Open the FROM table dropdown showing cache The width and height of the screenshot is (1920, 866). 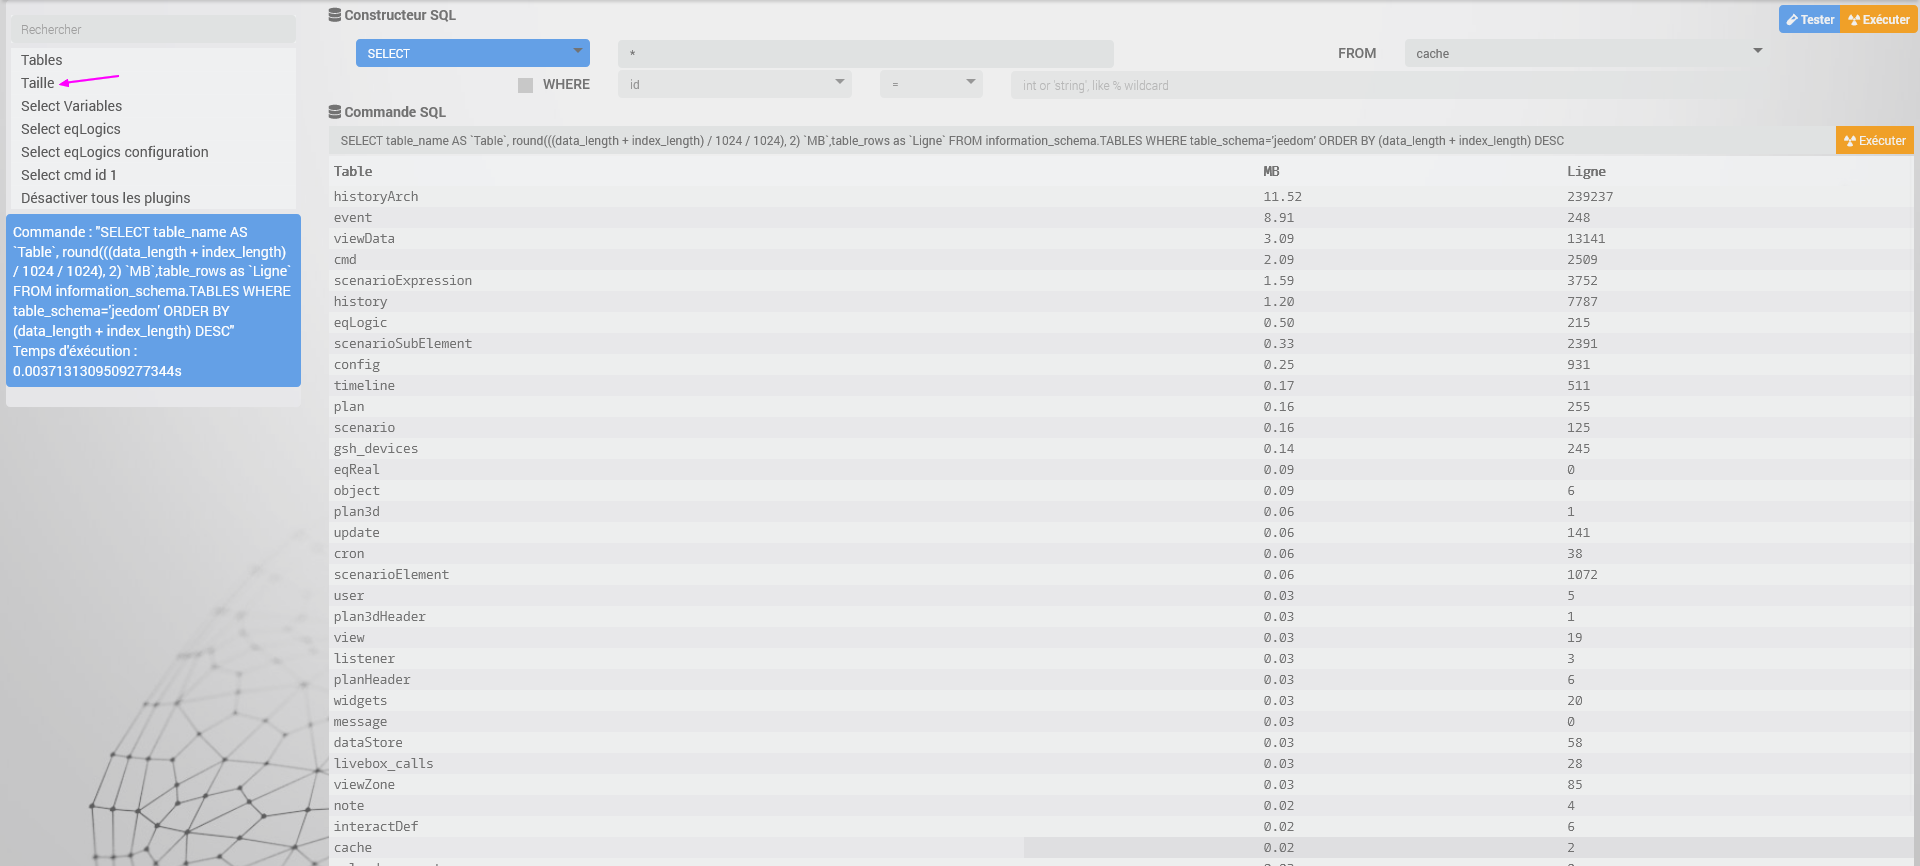[x=1586, y=53]
